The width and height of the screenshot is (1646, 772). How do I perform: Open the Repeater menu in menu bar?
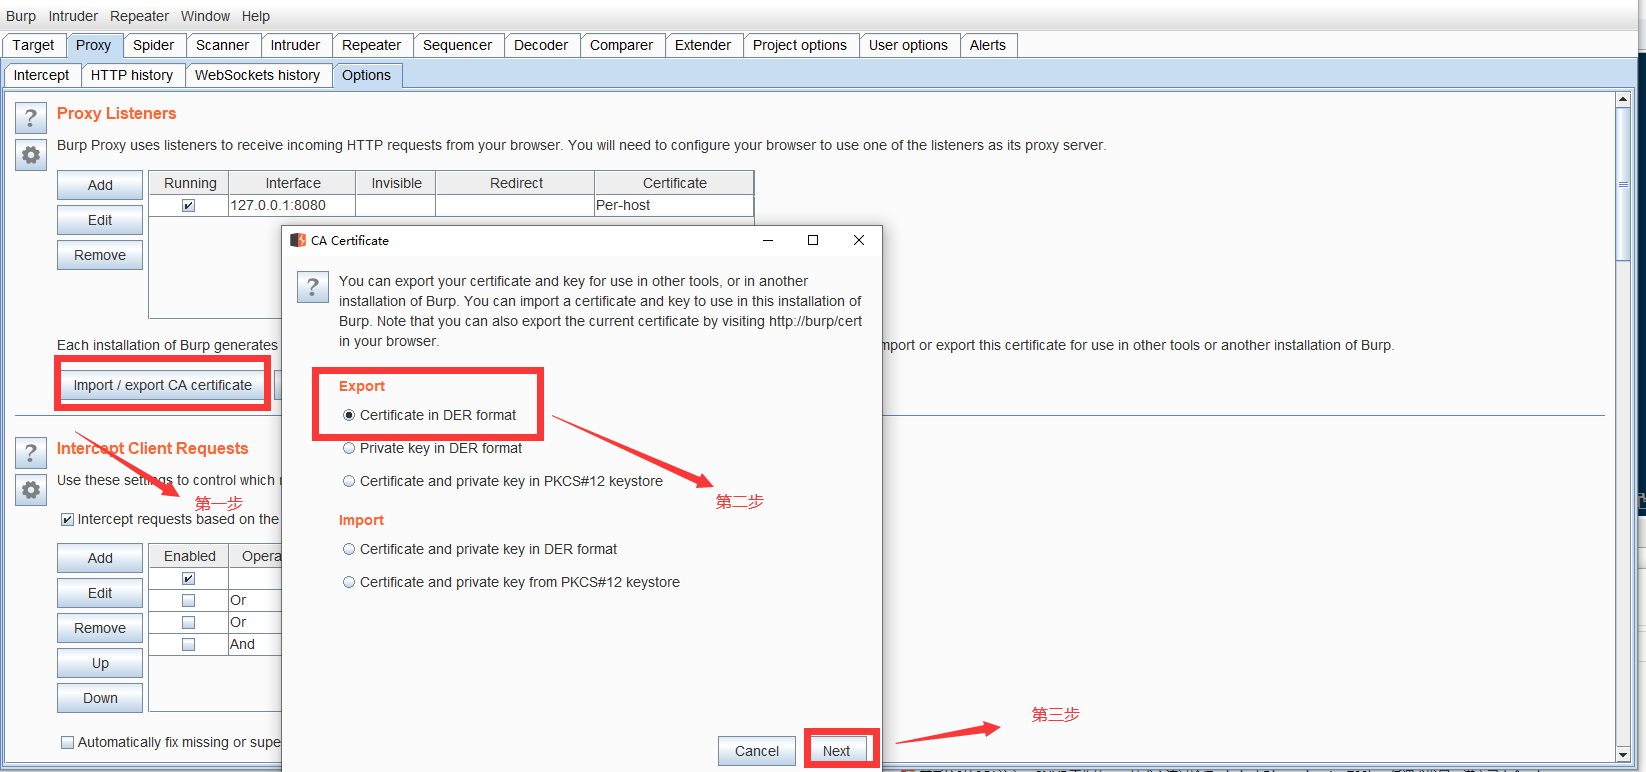[x=139, y=16]
